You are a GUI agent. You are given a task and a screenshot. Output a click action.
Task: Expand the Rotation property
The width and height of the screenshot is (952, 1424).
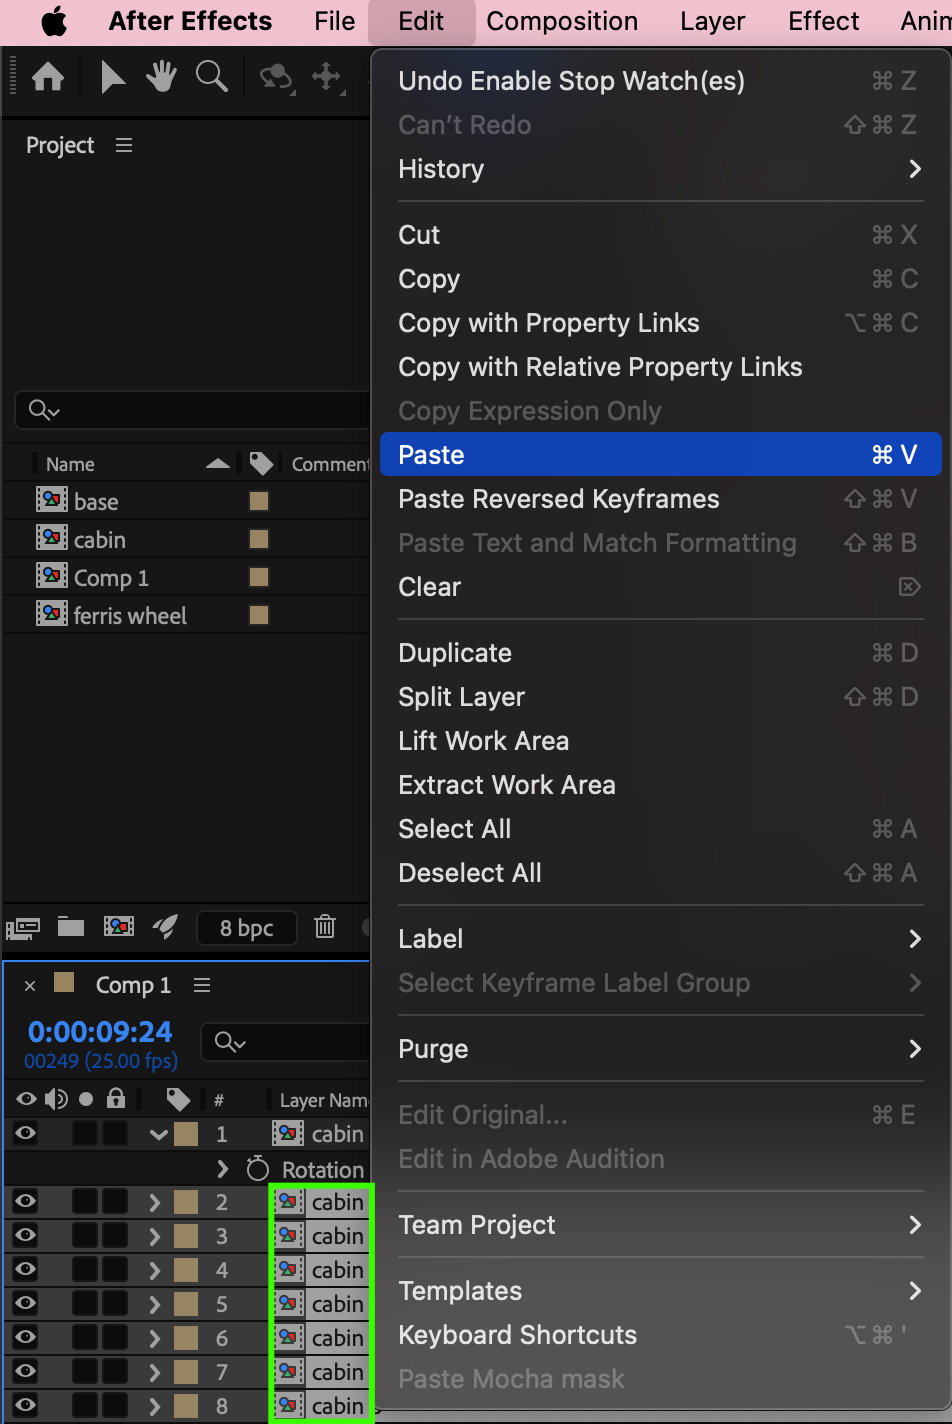(223, 1169)
